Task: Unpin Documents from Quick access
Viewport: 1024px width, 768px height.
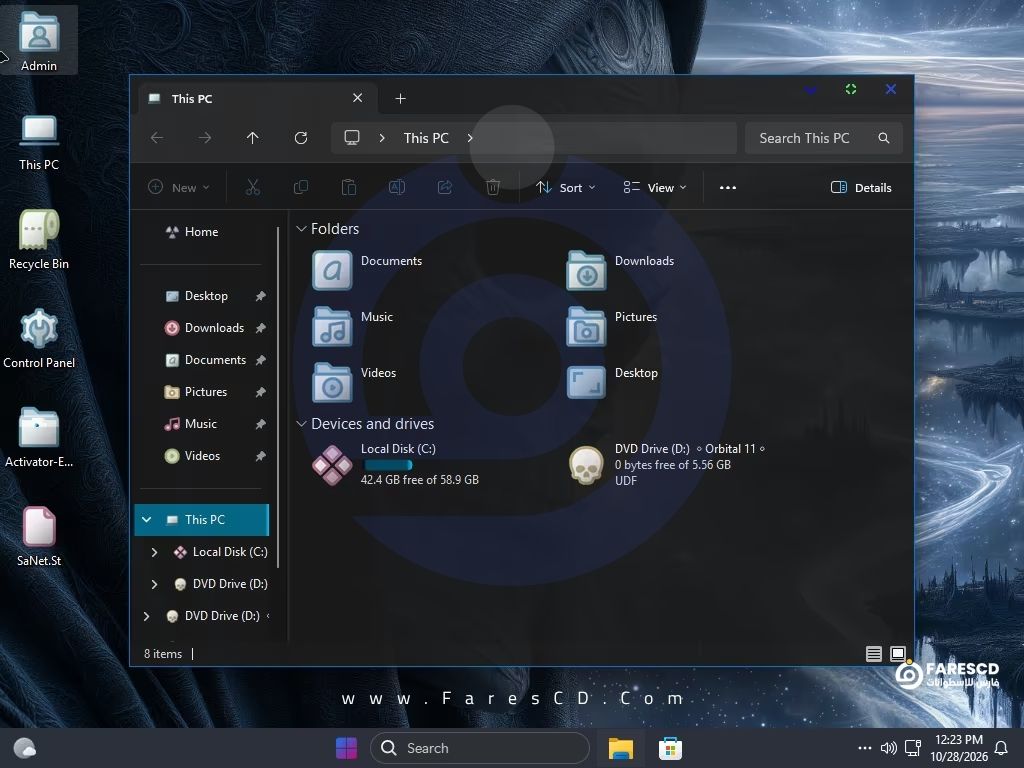Action: (x=260, y=360)
